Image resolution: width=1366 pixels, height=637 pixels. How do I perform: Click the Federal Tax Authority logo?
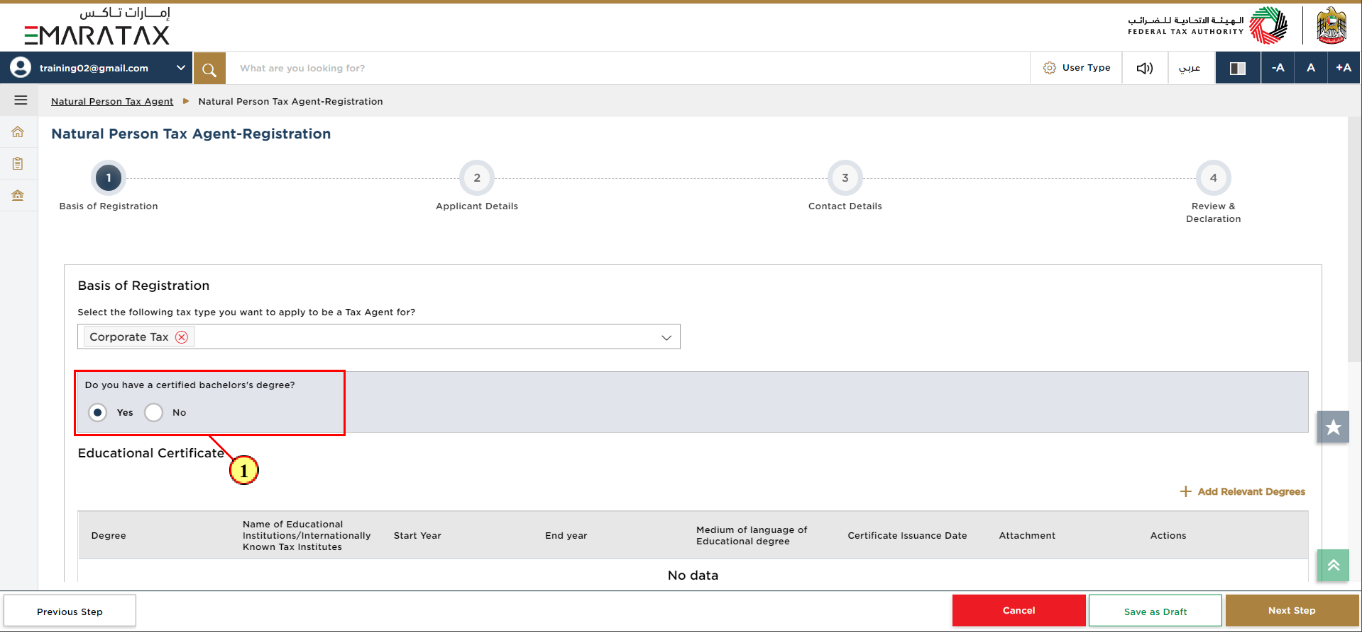(x=1207, y=26)
